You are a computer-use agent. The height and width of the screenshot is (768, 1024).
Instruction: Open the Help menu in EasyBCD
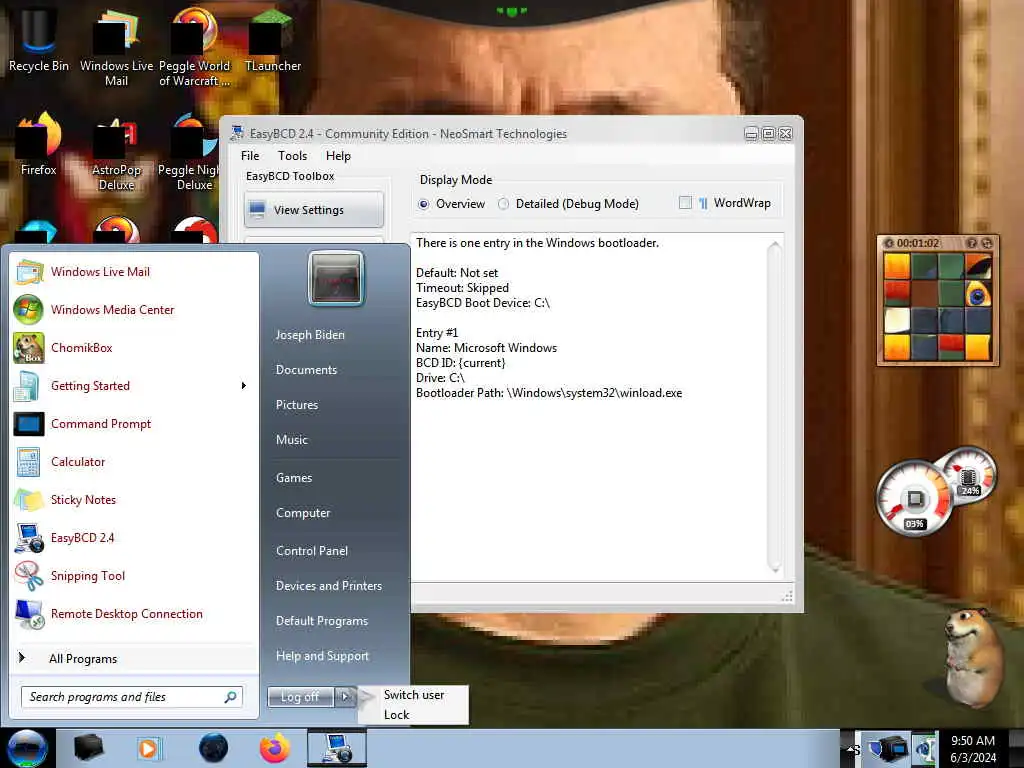pyautogui.click(x=338, y=155)
